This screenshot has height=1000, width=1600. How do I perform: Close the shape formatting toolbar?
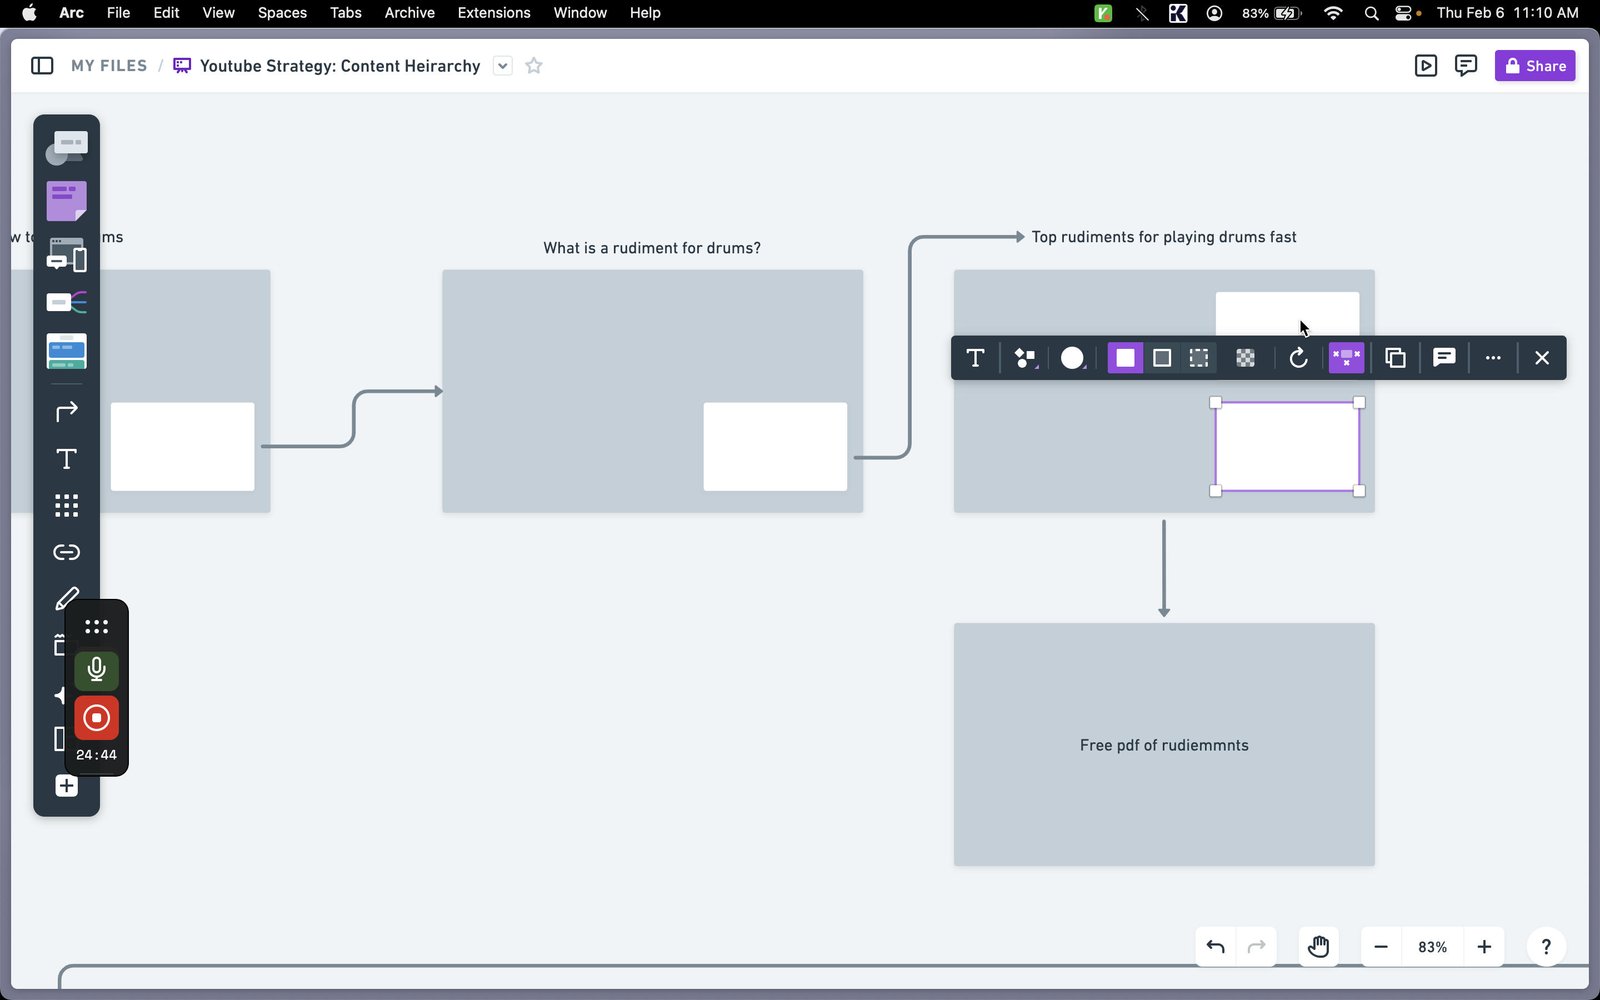(x=1542, y=358)
